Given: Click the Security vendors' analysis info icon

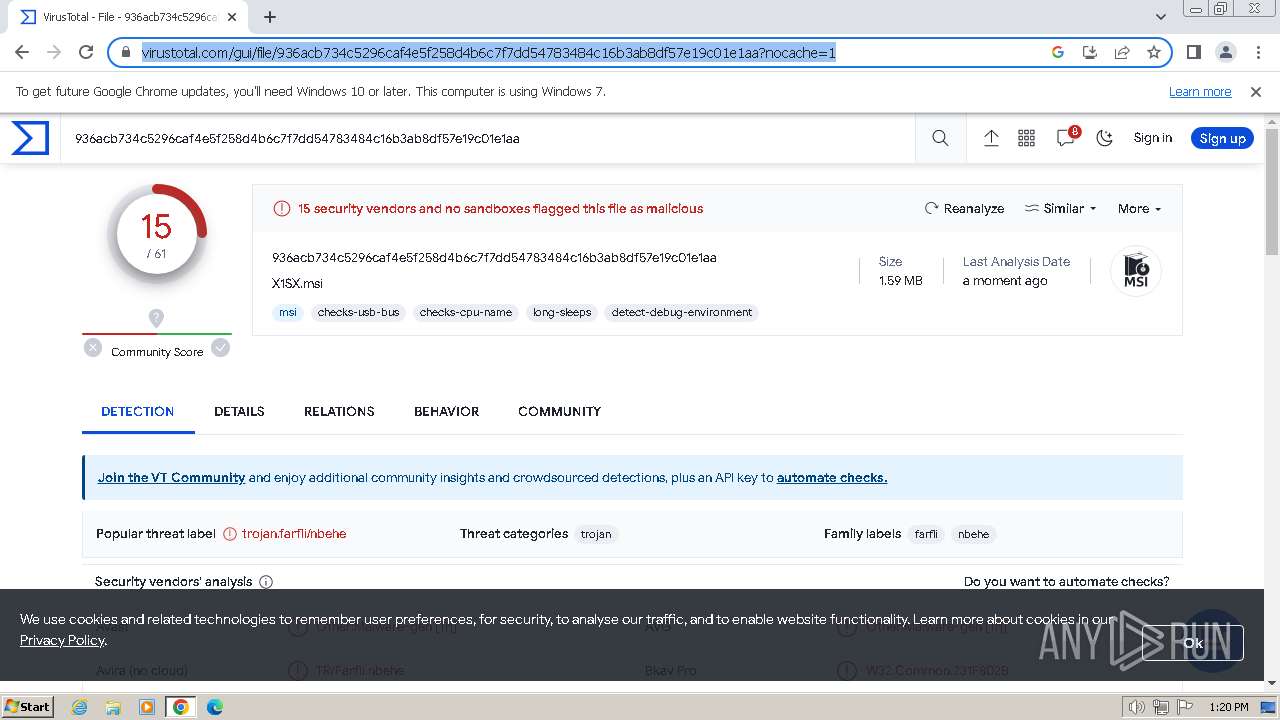Looking at the screenshot, I should [x=266, y=581].
